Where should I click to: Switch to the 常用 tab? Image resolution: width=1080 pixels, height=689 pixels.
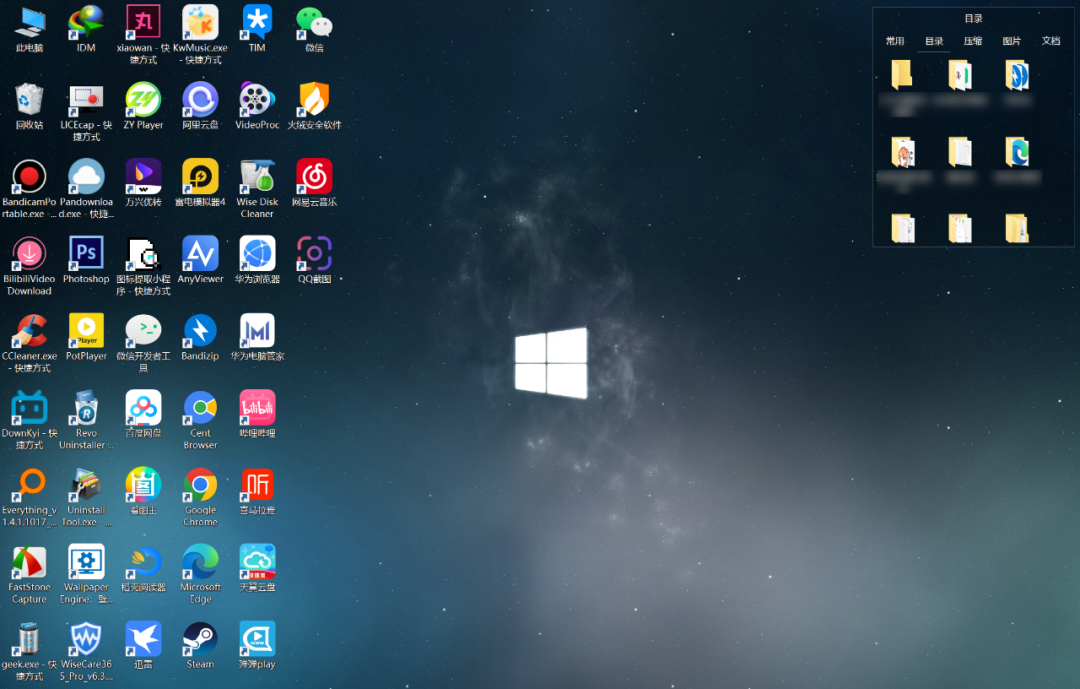895,41
